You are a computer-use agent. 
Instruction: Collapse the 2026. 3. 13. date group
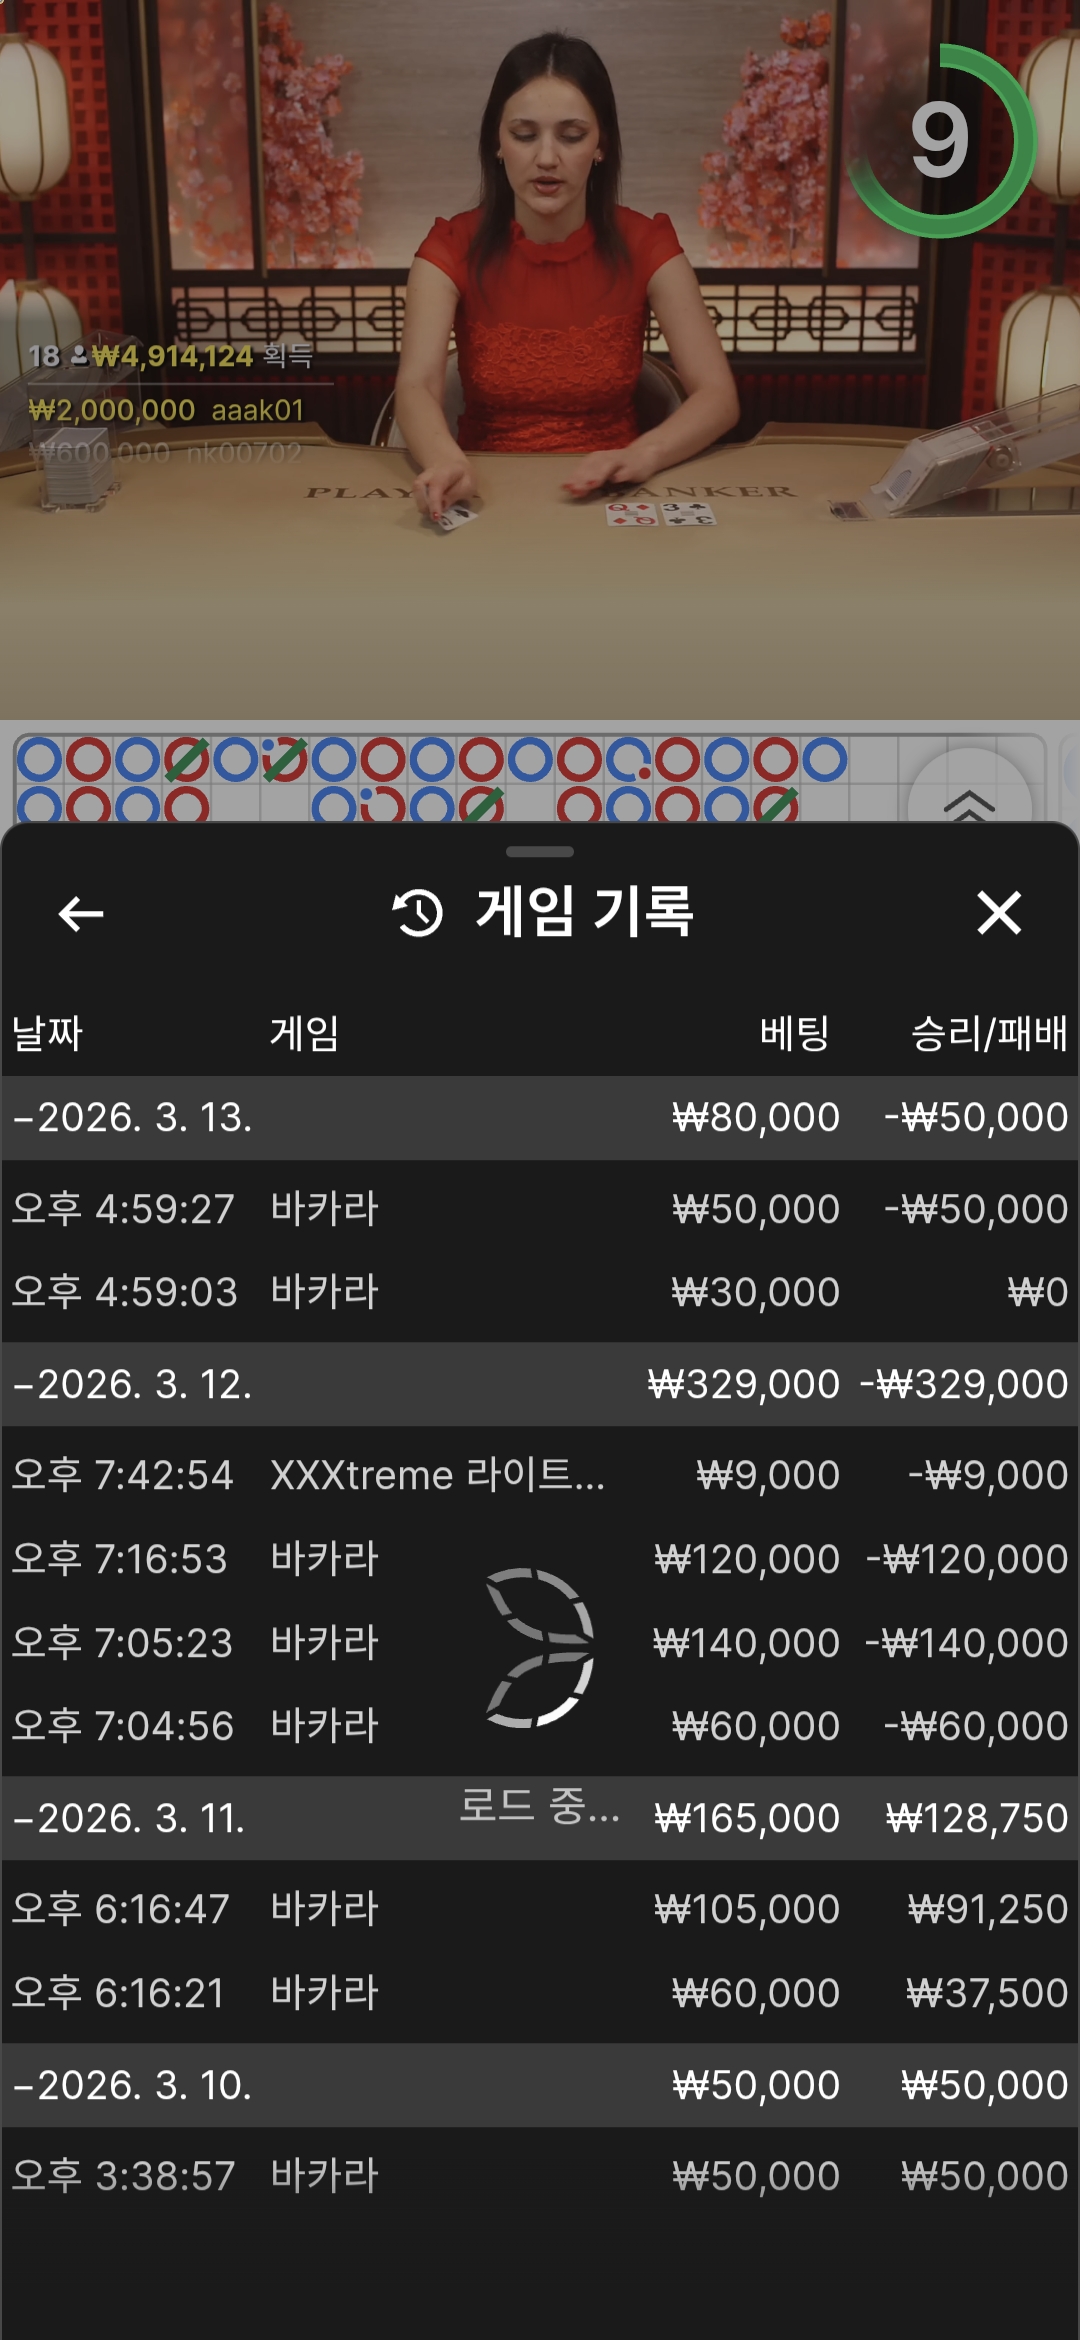132,1118
